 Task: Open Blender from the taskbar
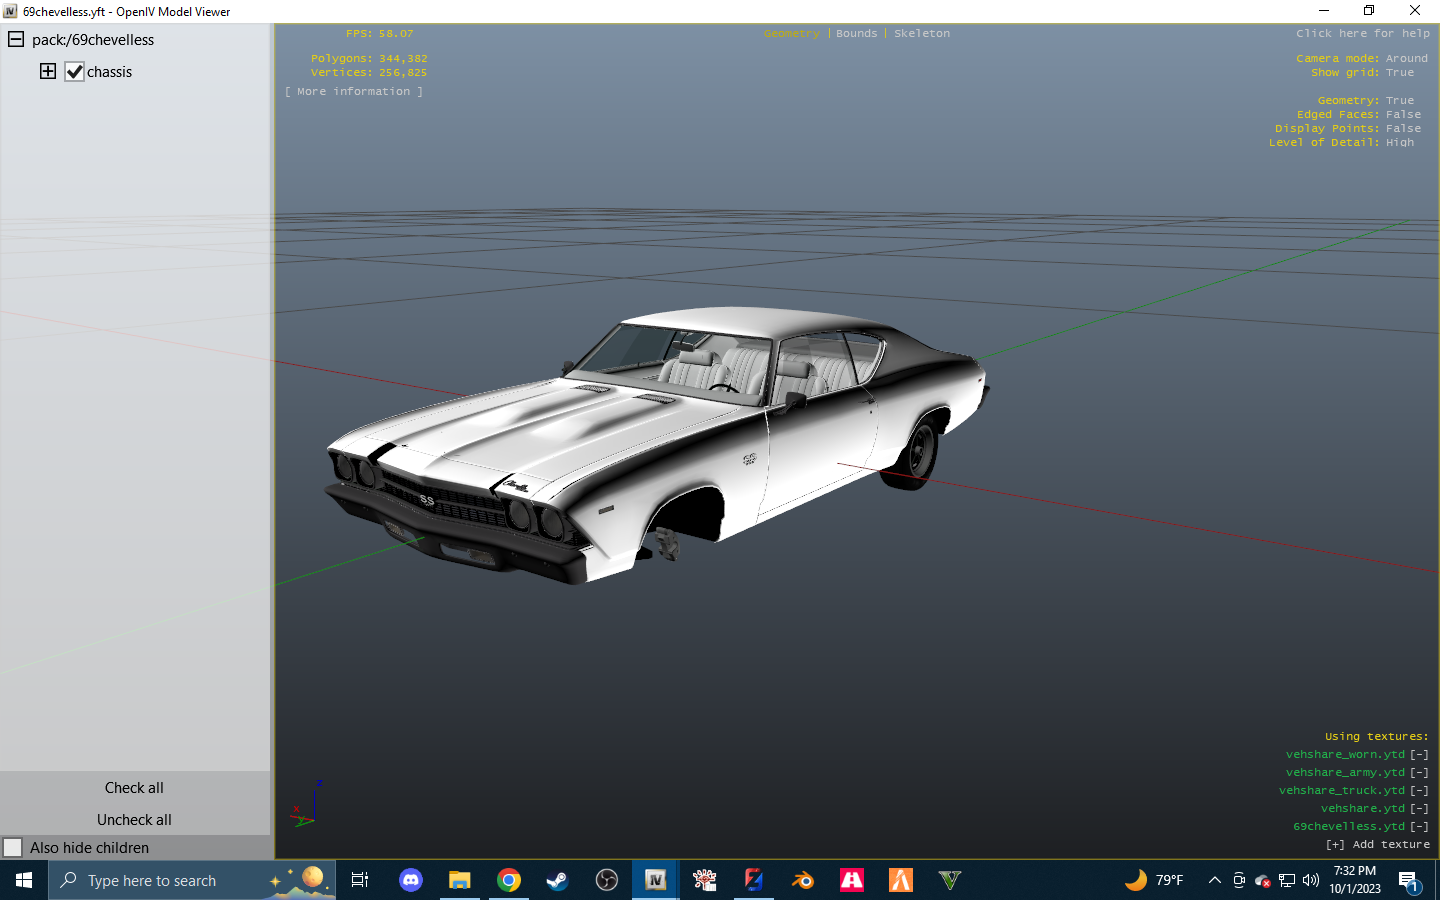pos(803,880)
